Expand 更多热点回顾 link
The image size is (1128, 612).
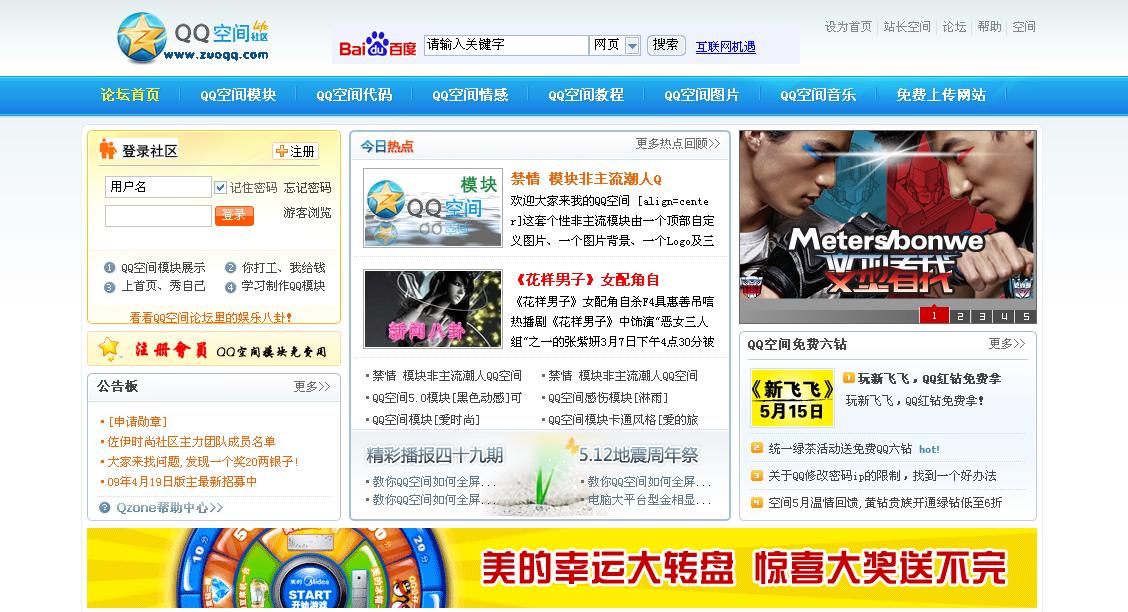click(x=678, y=144)
